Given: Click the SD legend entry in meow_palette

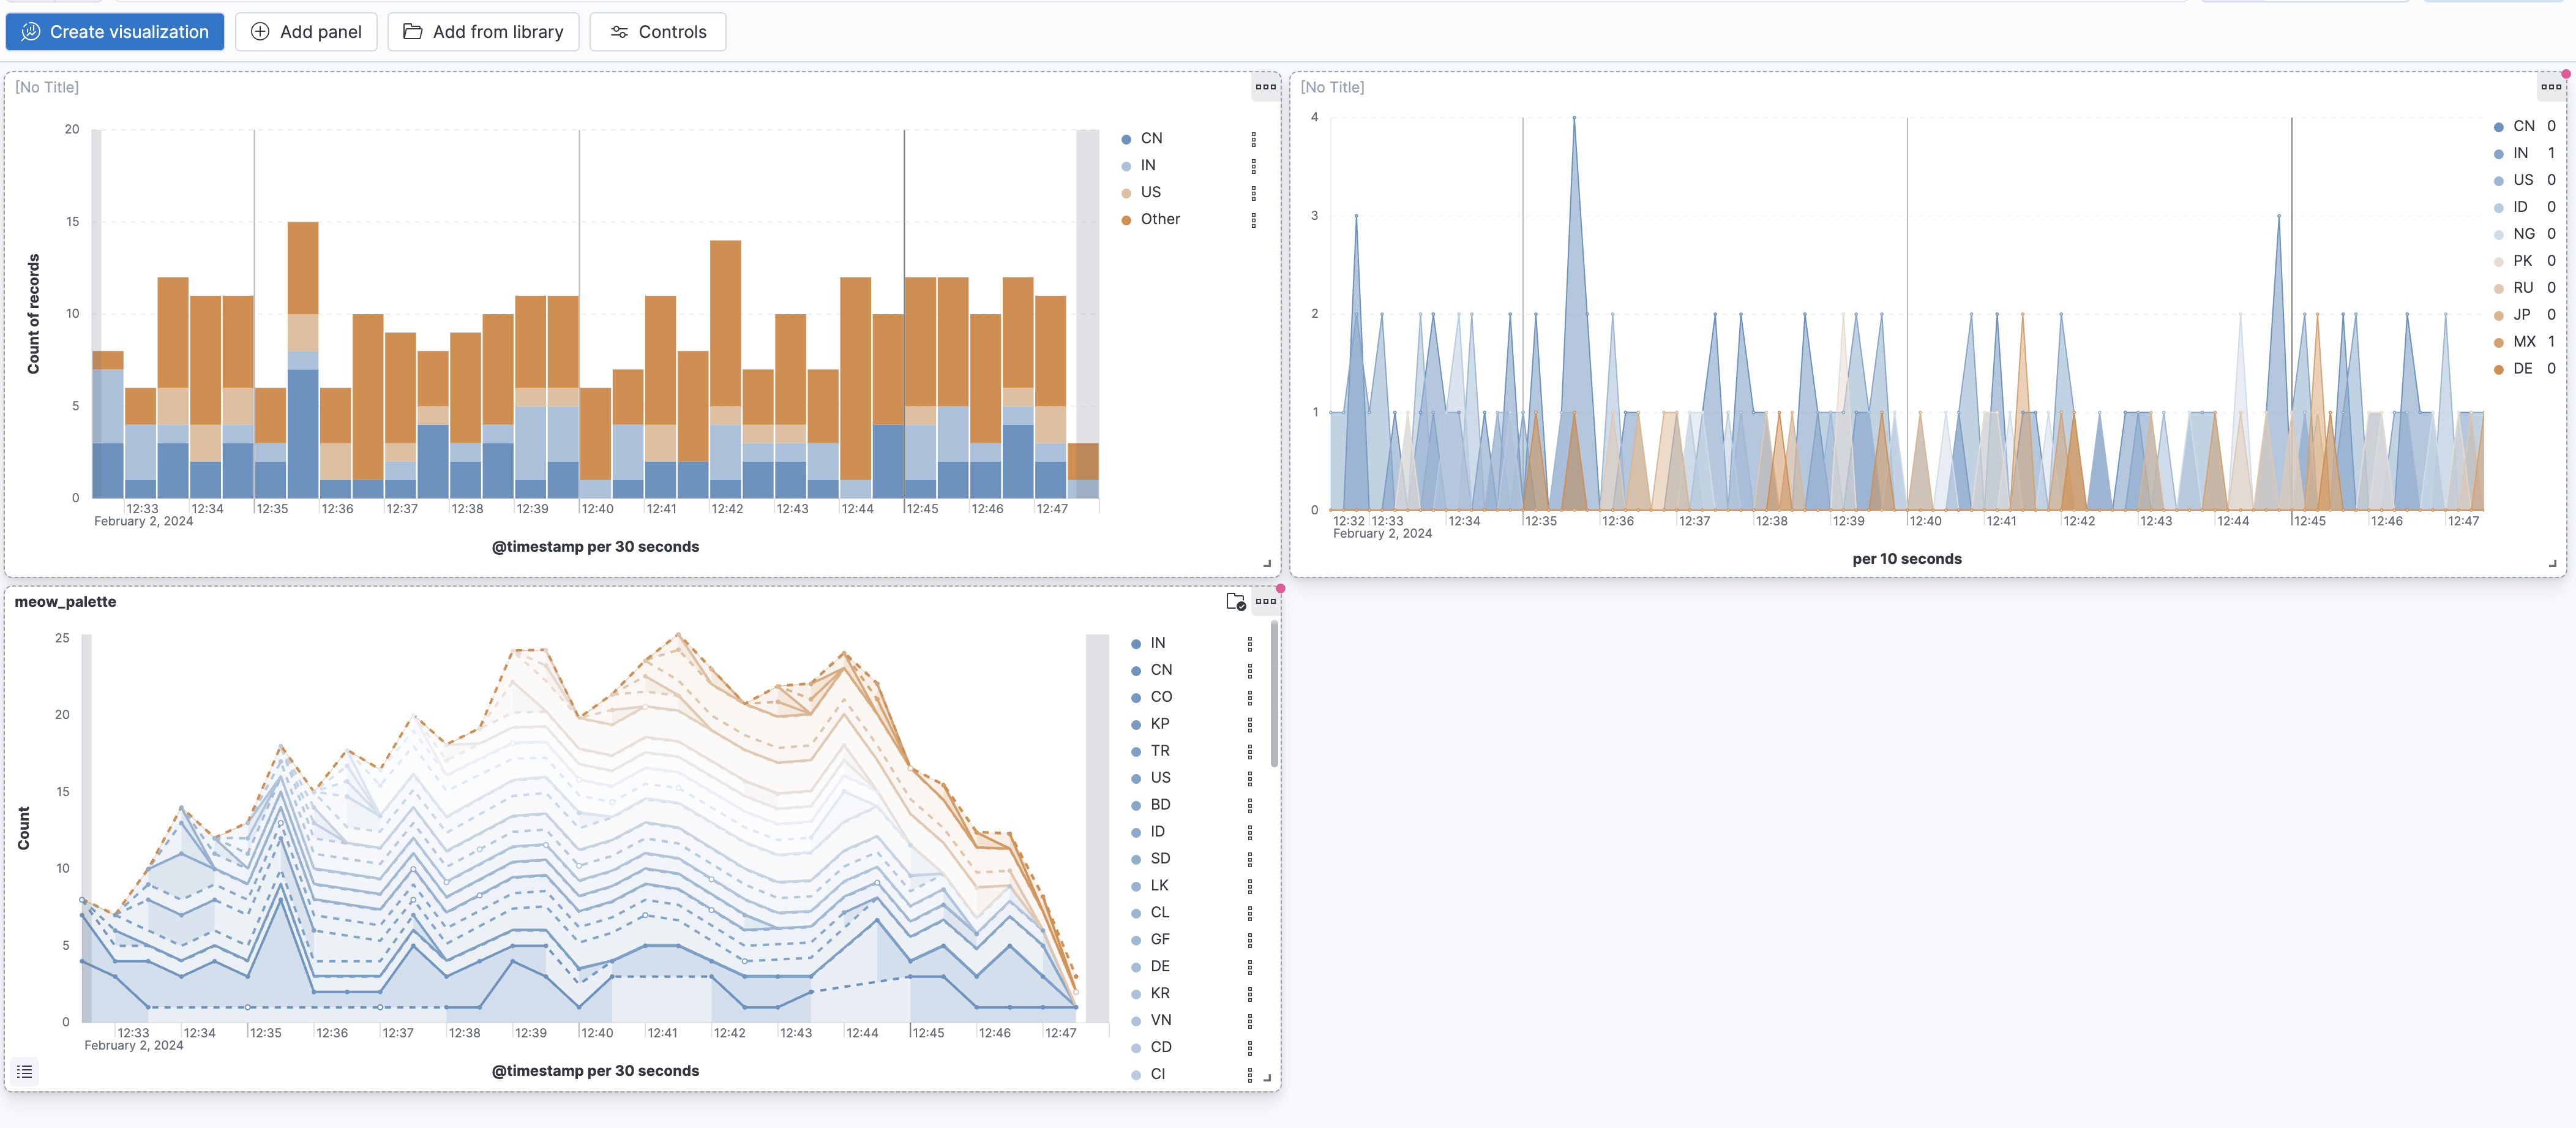Looking at the screenshot, I should pyautogui.click(x=1160, y=859).
